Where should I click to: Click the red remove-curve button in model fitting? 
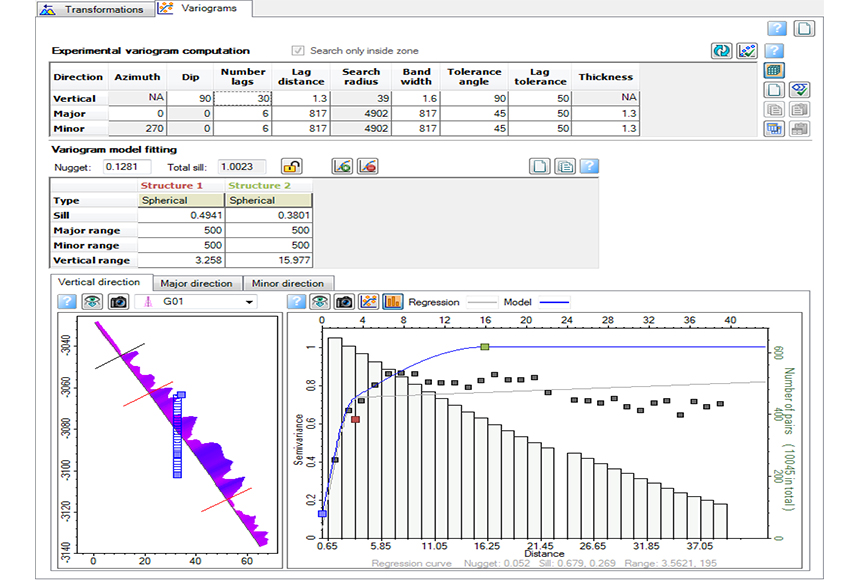coord(366,167)
